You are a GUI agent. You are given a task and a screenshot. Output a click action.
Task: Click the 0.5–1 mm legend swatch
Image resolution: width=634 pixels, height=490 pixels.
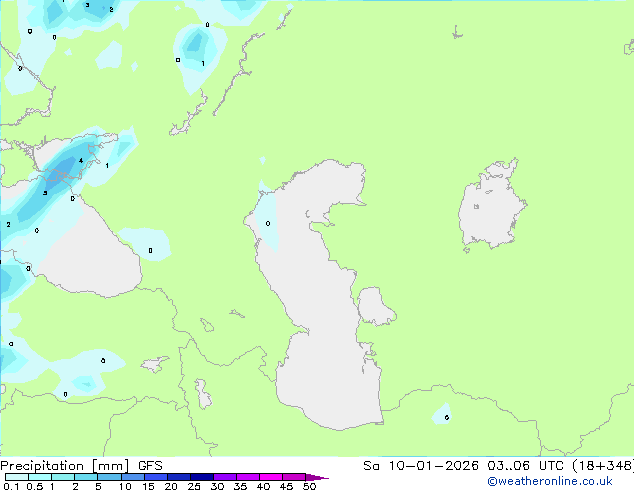tap(40, 477)
